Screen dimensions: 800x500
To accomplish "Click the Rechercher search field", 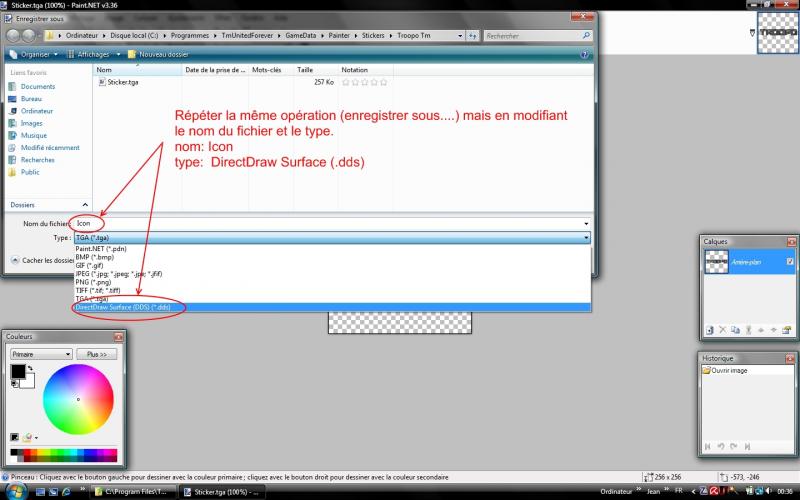I will pos(532,36).
